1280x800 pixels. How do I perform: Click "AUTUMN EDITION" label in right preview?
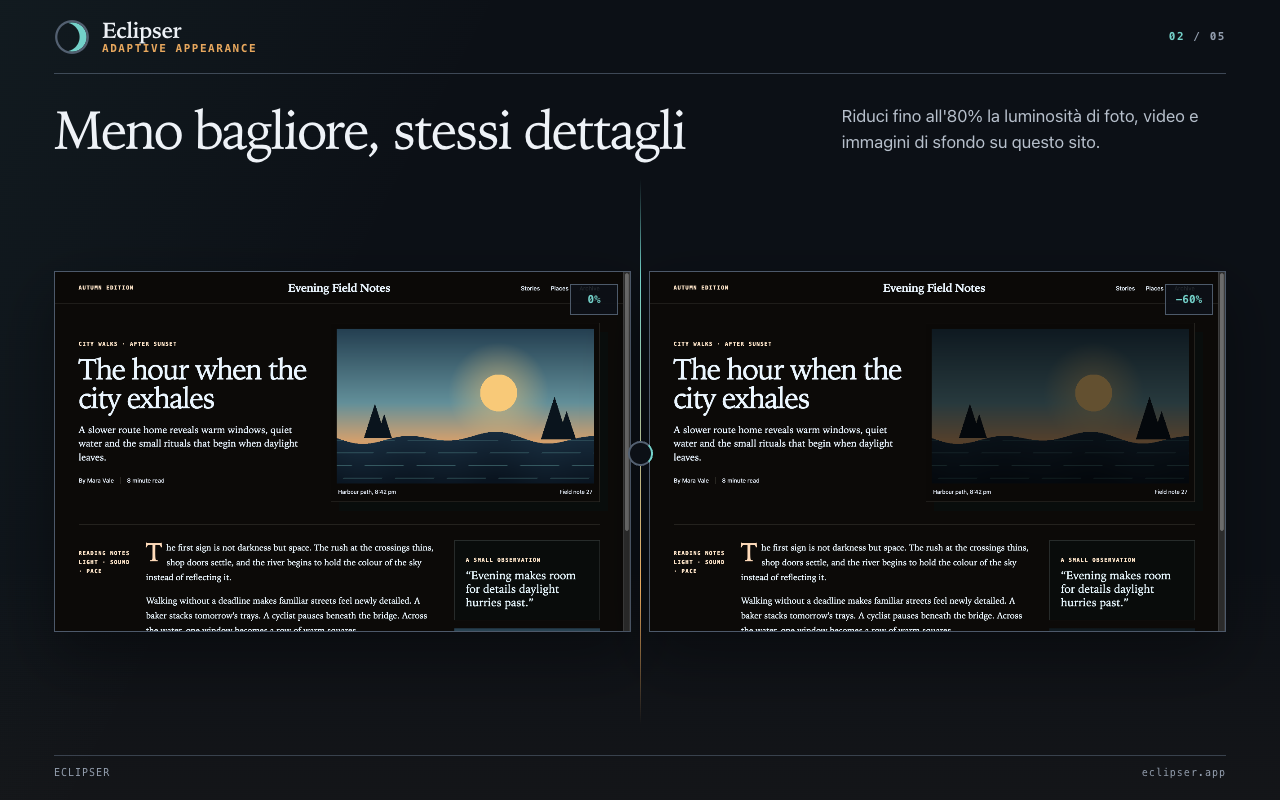pyautogui.click(x=701, y=288)
